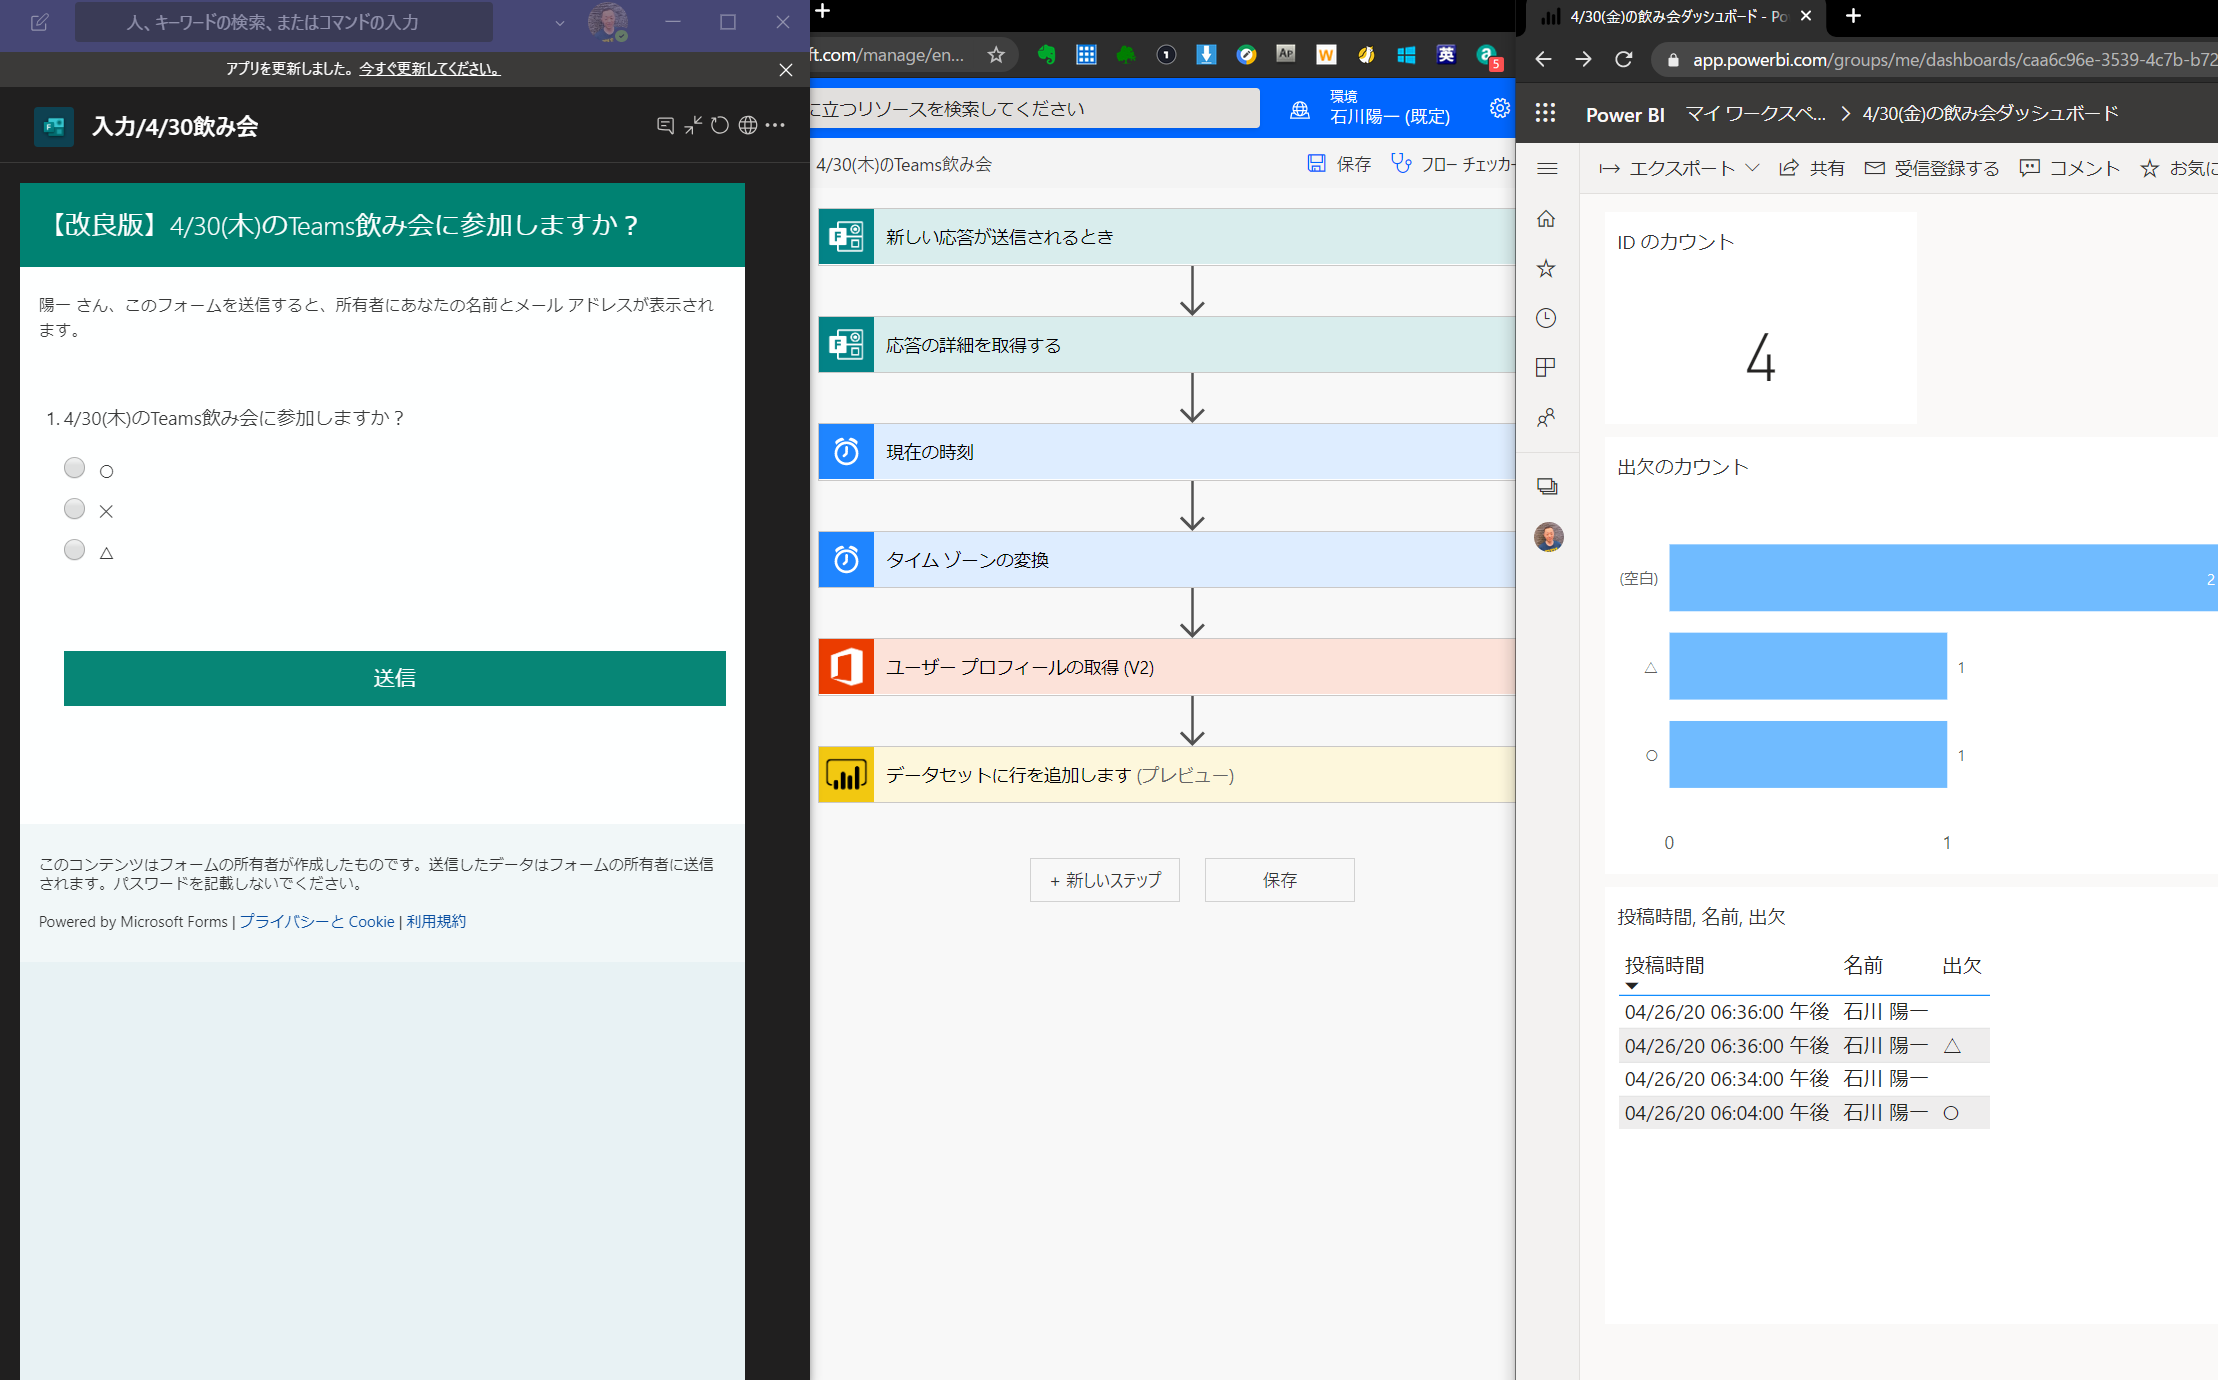The height and width of the screenshot is (1380, 2218).
Task: Click the 新しいステップ button in Power Automate
Action: tap(1104, 880)
